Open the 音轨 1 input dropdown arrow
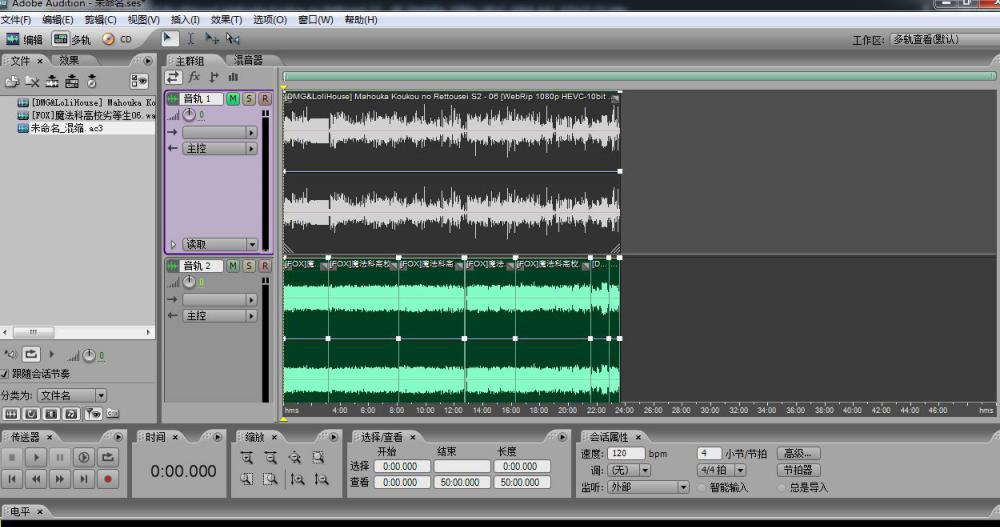 pos(251,133)
